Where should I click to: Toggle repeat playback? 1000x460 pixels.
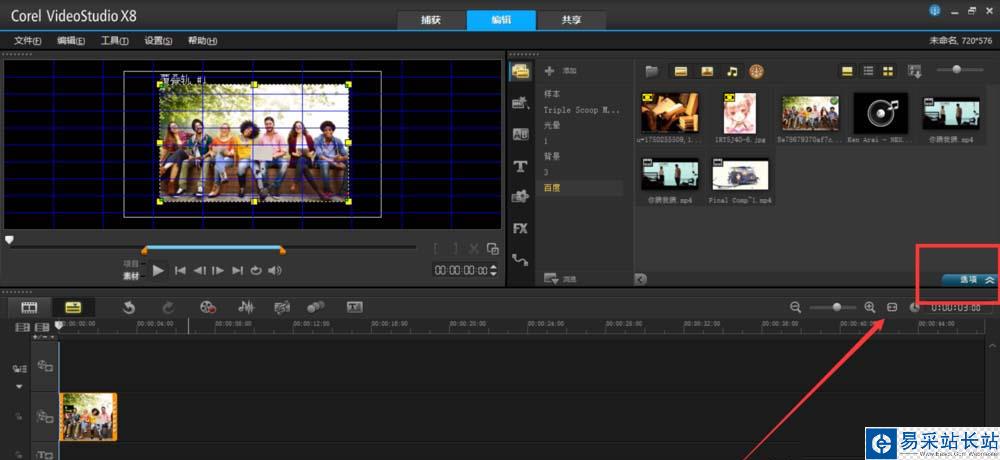[x=256, y=271]
